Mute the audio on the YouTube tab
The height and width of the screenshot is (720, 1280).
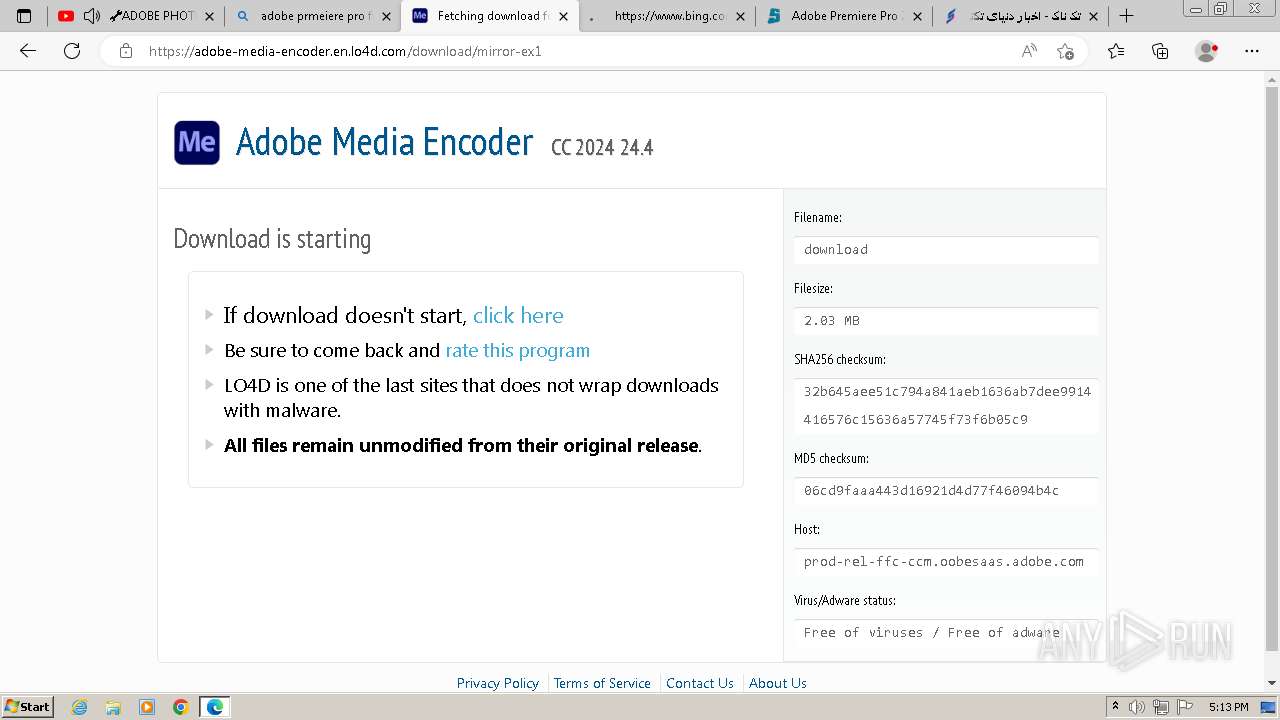pos(91,16)
